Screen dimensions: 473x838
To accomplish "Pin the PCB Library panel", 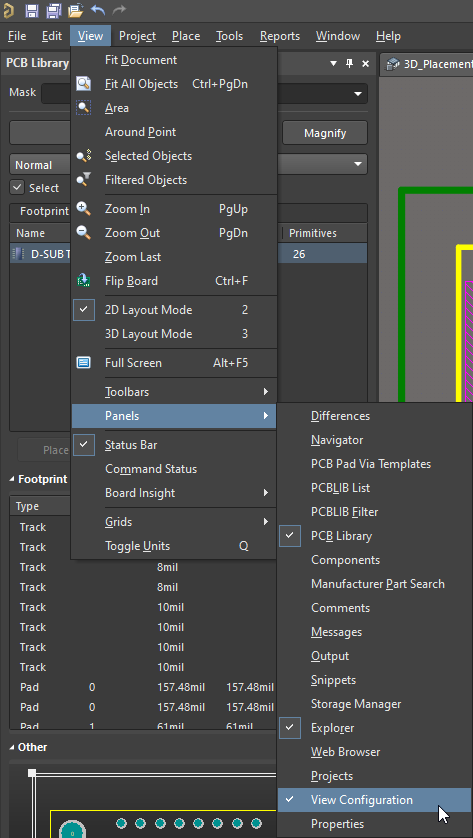I will pos(349,63).
